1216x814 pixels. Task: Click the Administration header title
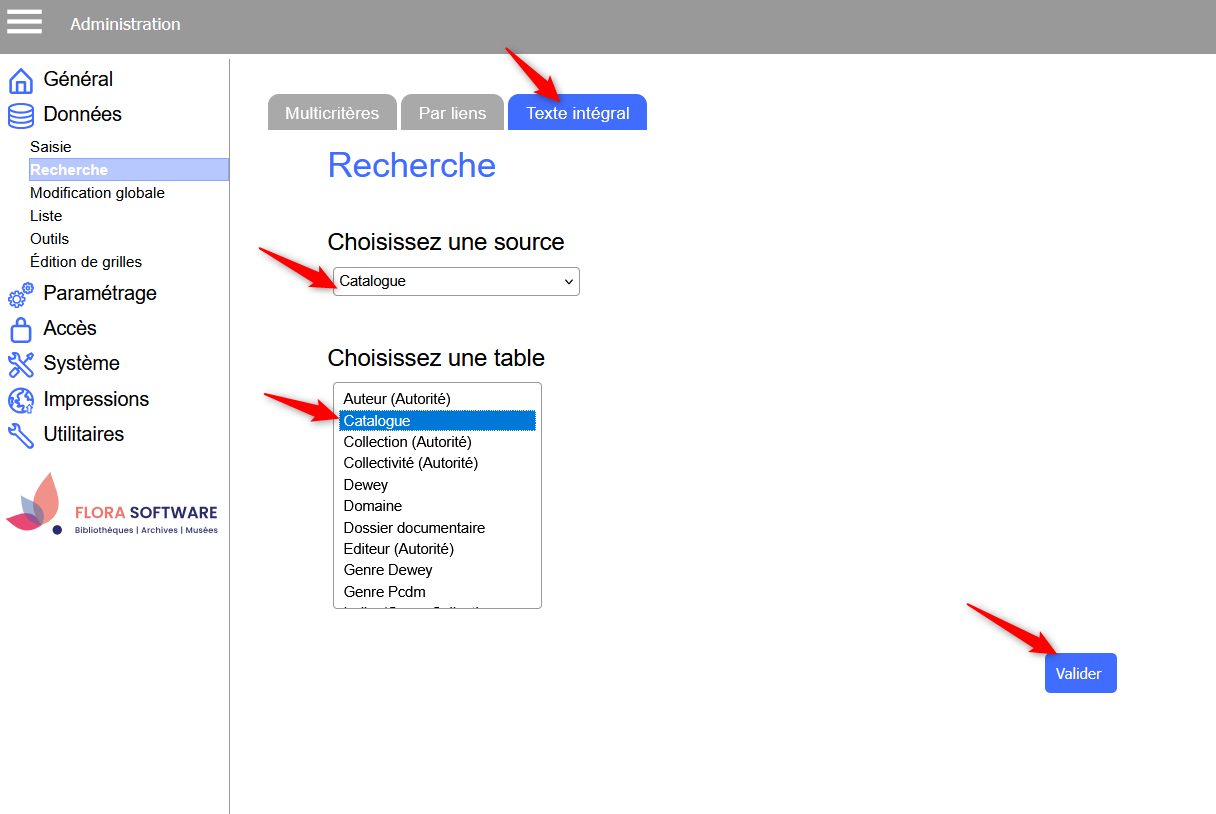(125, 24)
